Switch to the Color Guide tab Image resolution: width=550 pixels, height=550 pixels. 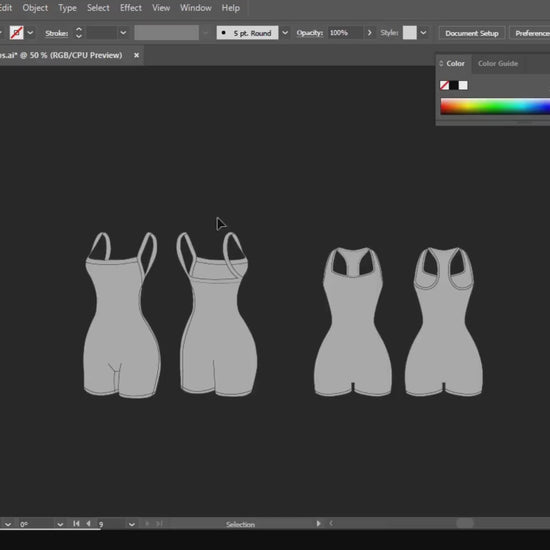tap(498, 63)
